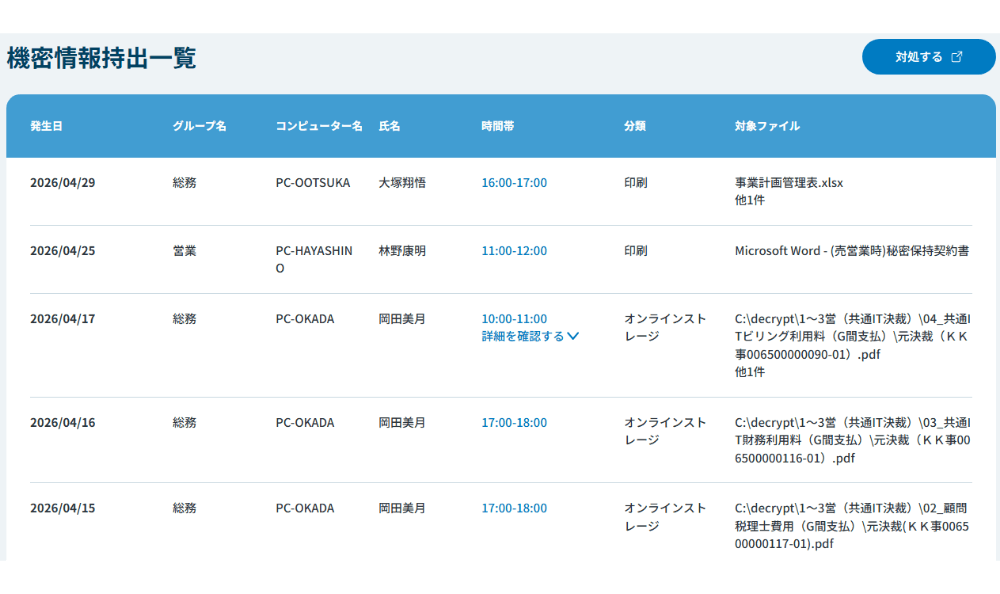Viewport: 1000px width, 594px height.
Task: Open the 11:00-12:00 time link
Action: coord(514,251)
